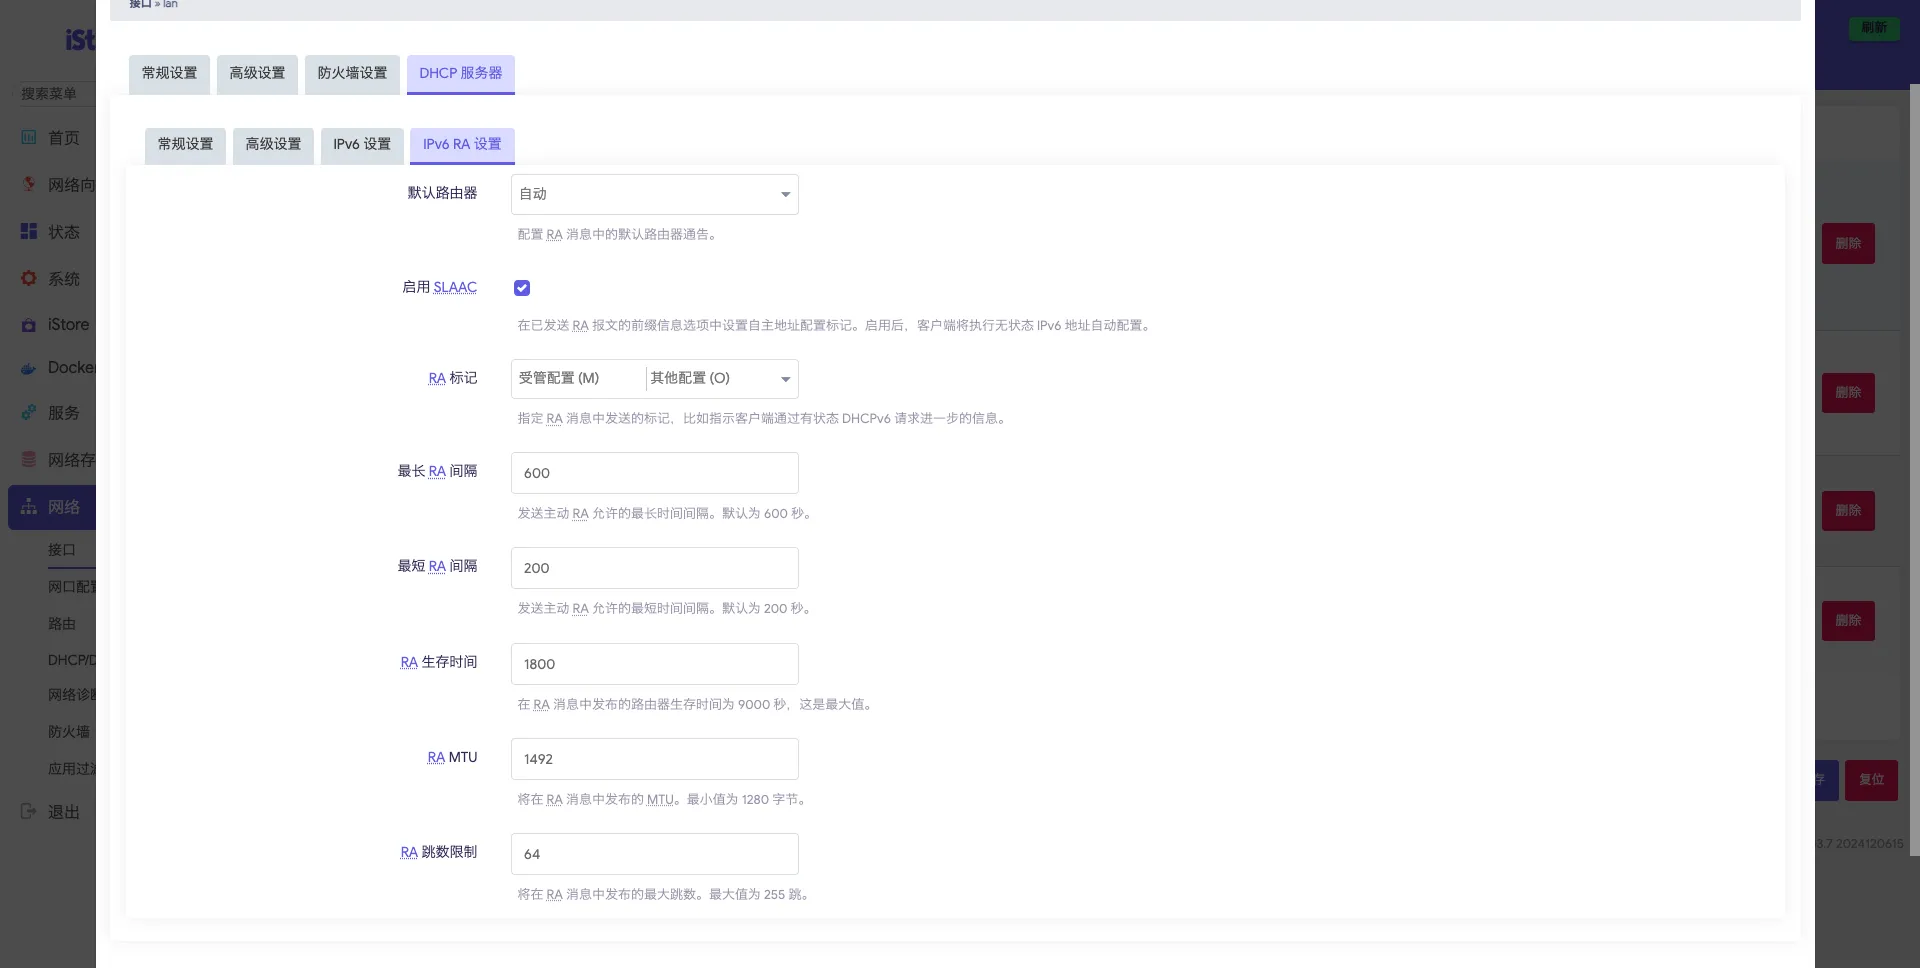The width and height of the screenshot is (1920, 968).
Task: Click the 状态 dashboard icon in sidebar
Action: [29, 232]
